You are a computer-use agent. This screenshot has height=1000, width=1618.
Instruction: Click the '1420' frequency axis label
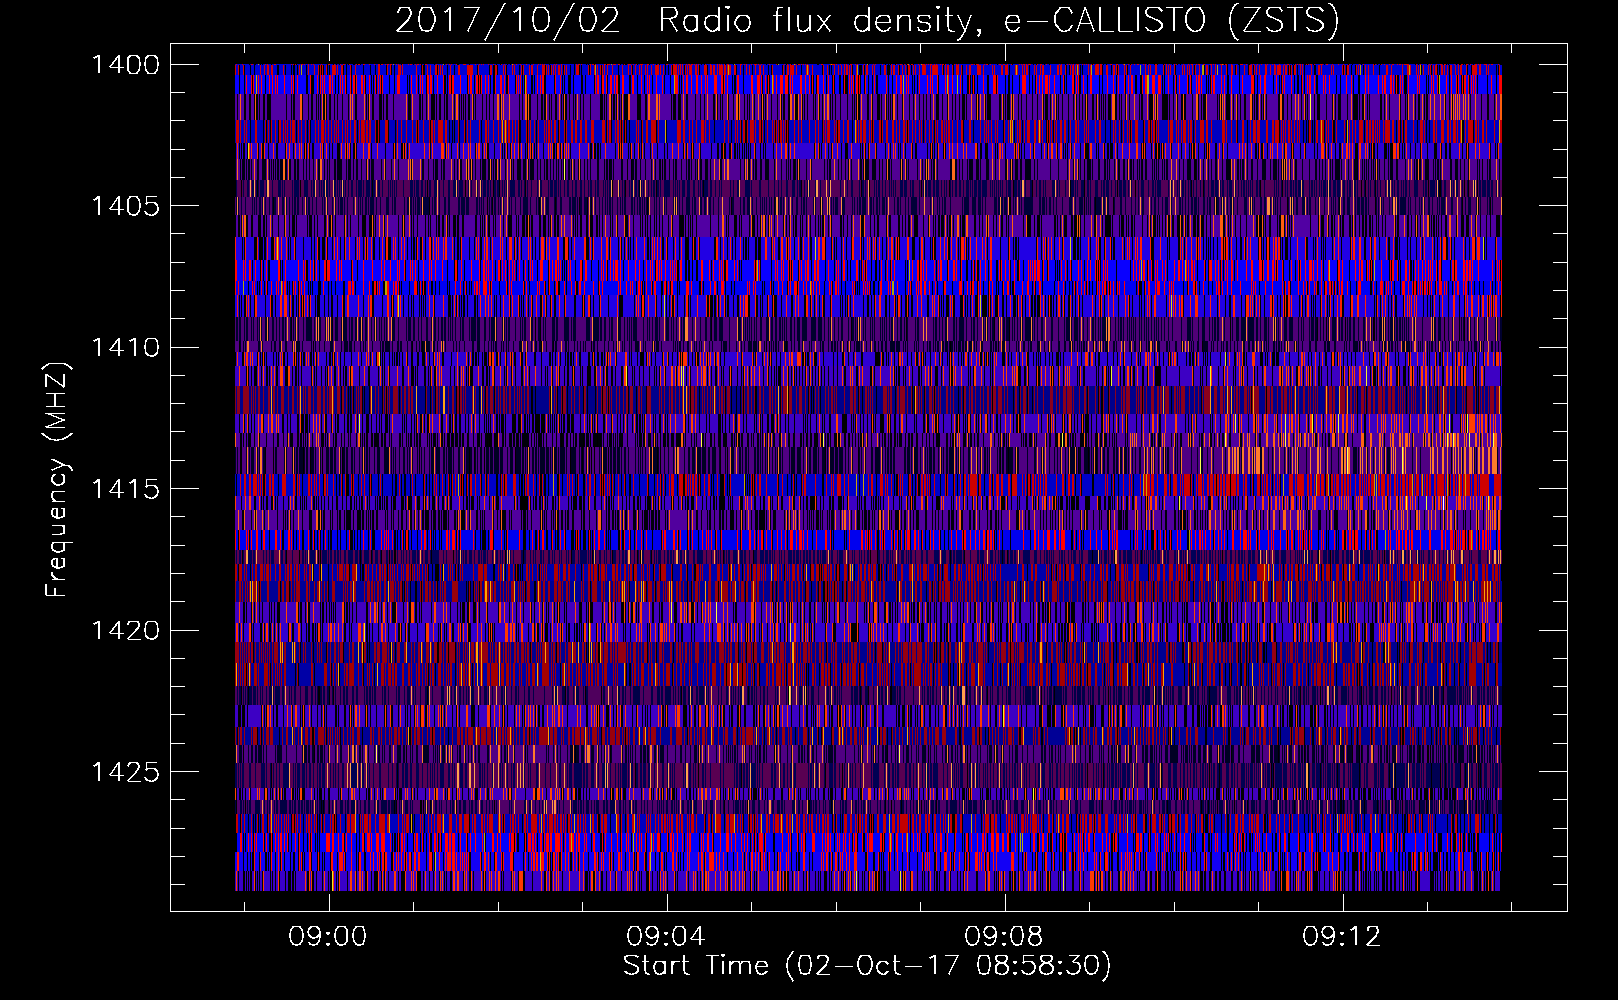click(x=125, y=631)
